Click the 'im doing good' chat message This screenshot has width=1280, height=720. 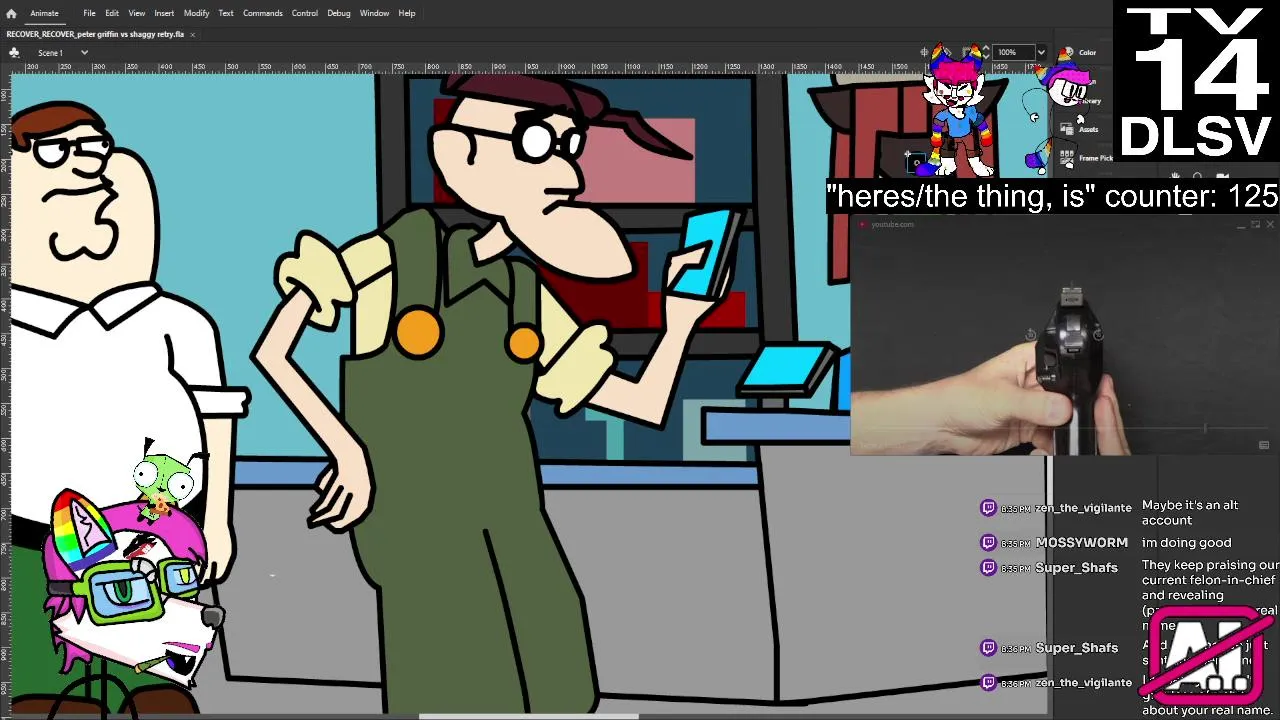tap(1186, 543)
